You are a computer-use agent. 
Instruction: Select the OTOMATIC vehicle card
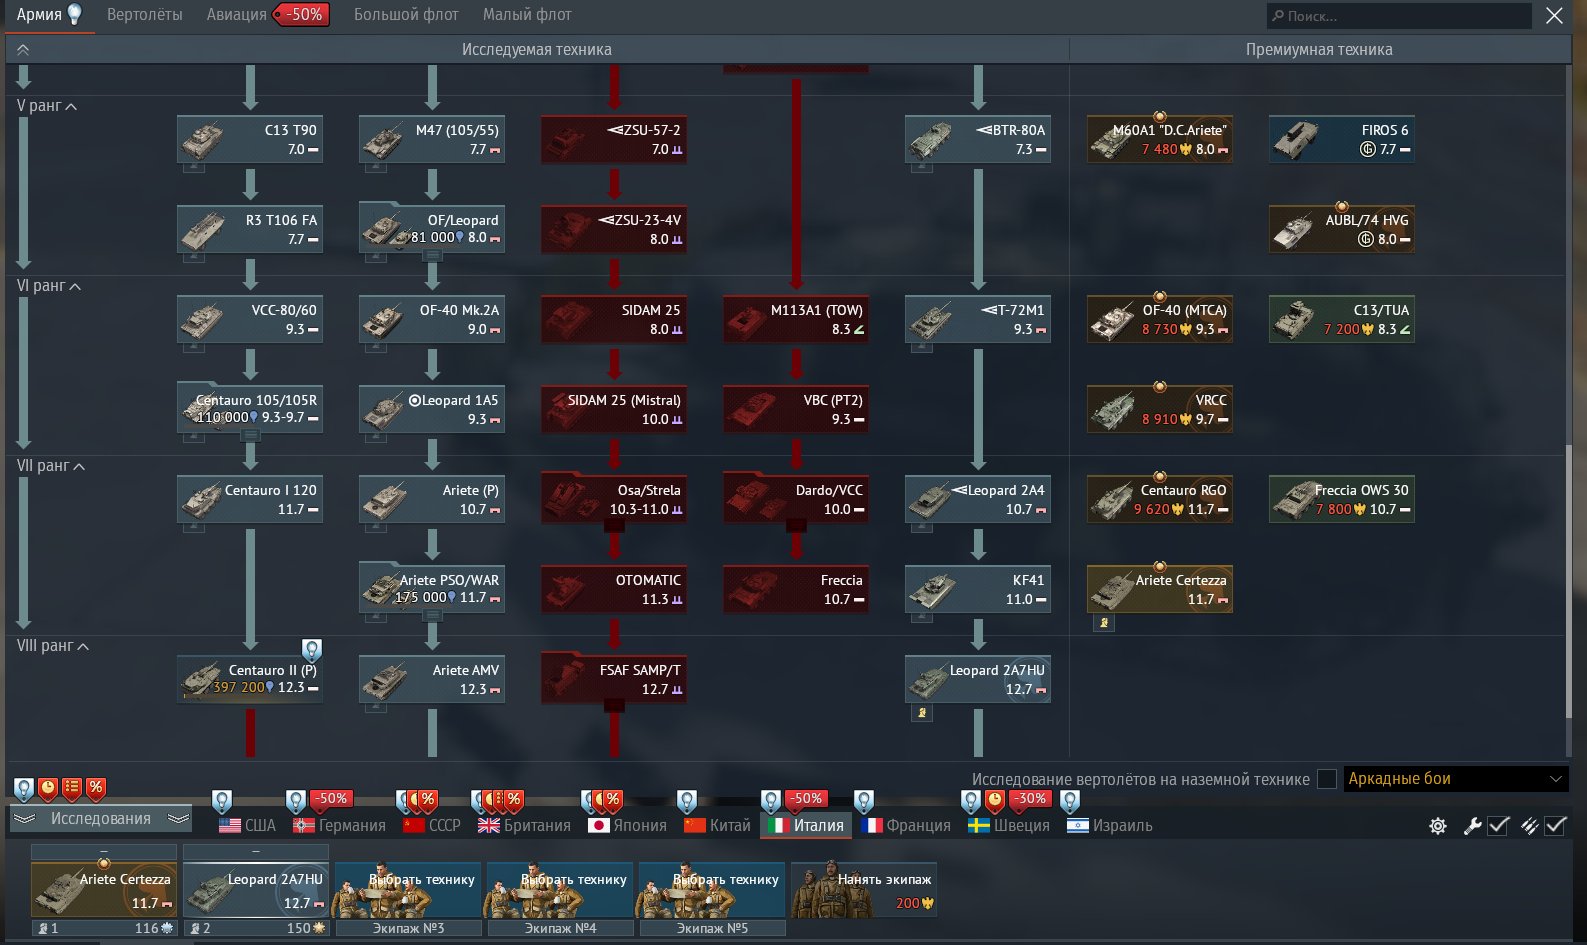(614, 590)
